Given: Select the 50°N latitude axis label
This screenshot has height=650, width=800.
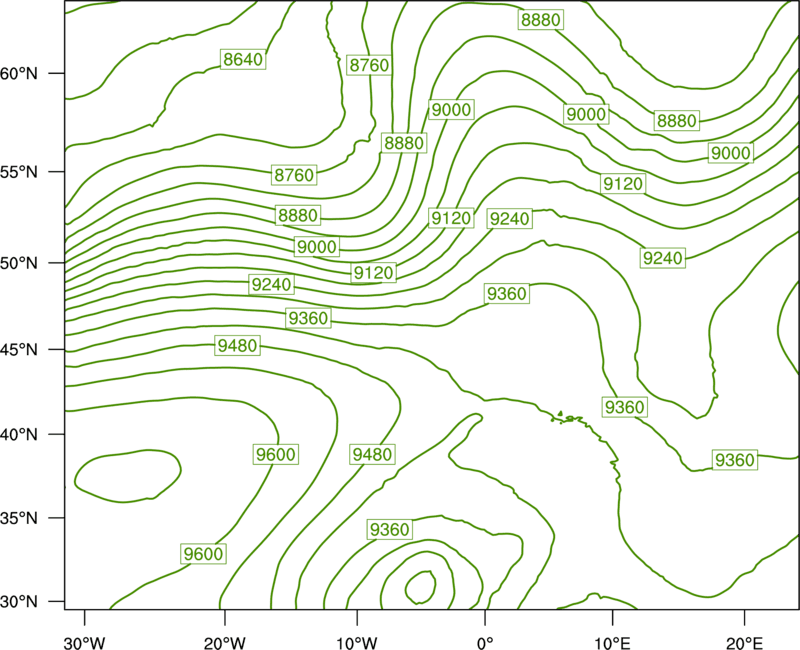Looking at the screenshot, I should point(19,263).
